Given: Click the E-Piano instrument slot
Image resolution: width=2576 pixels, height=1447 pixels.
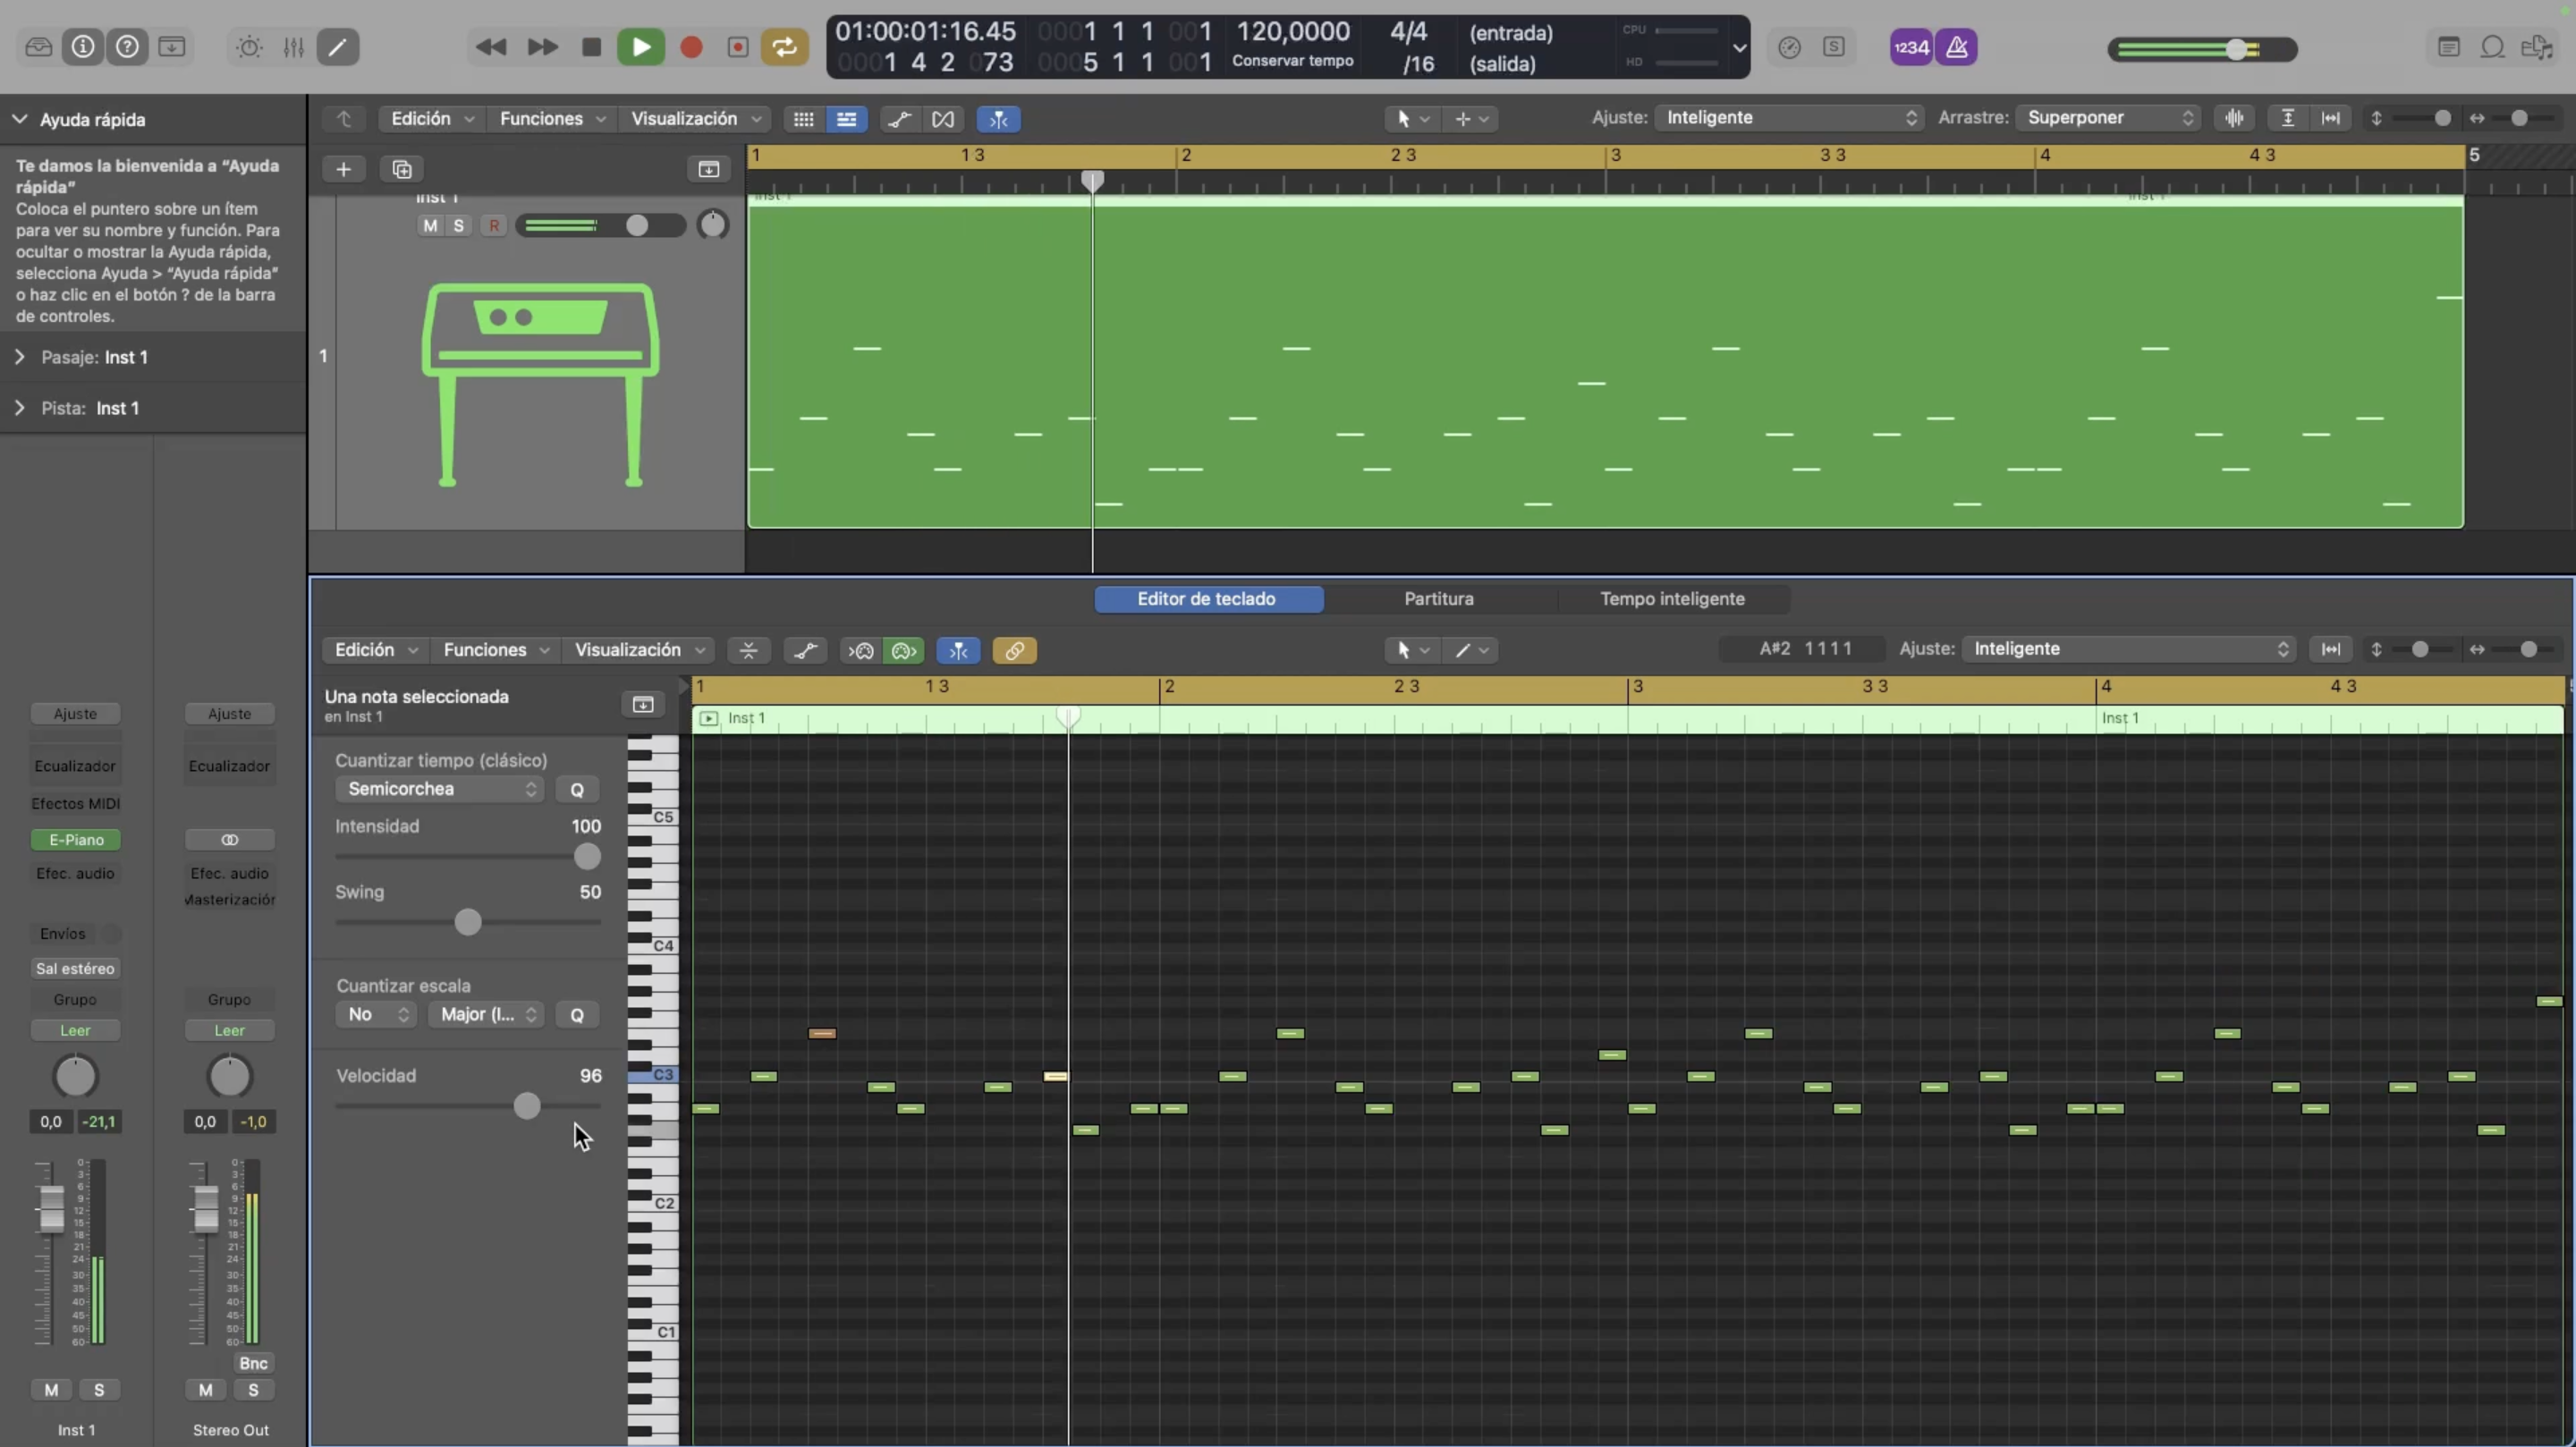Looking at the screenshot, I should coord(76,840).
